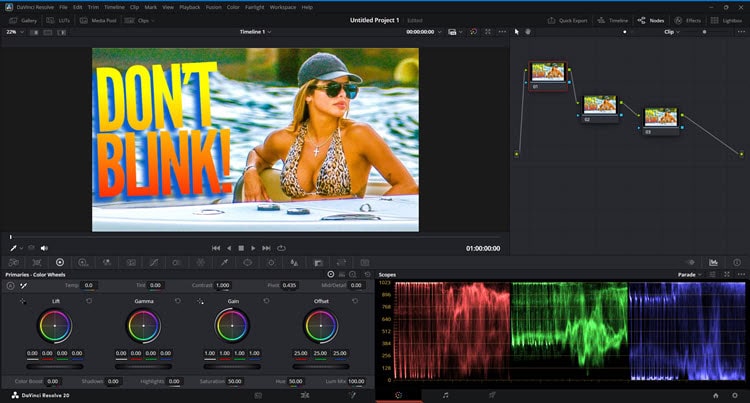Open the RGB Mixer palette icon
This screenshot has height=403, width=750.
pyautogui.click(x=107, y=262)
